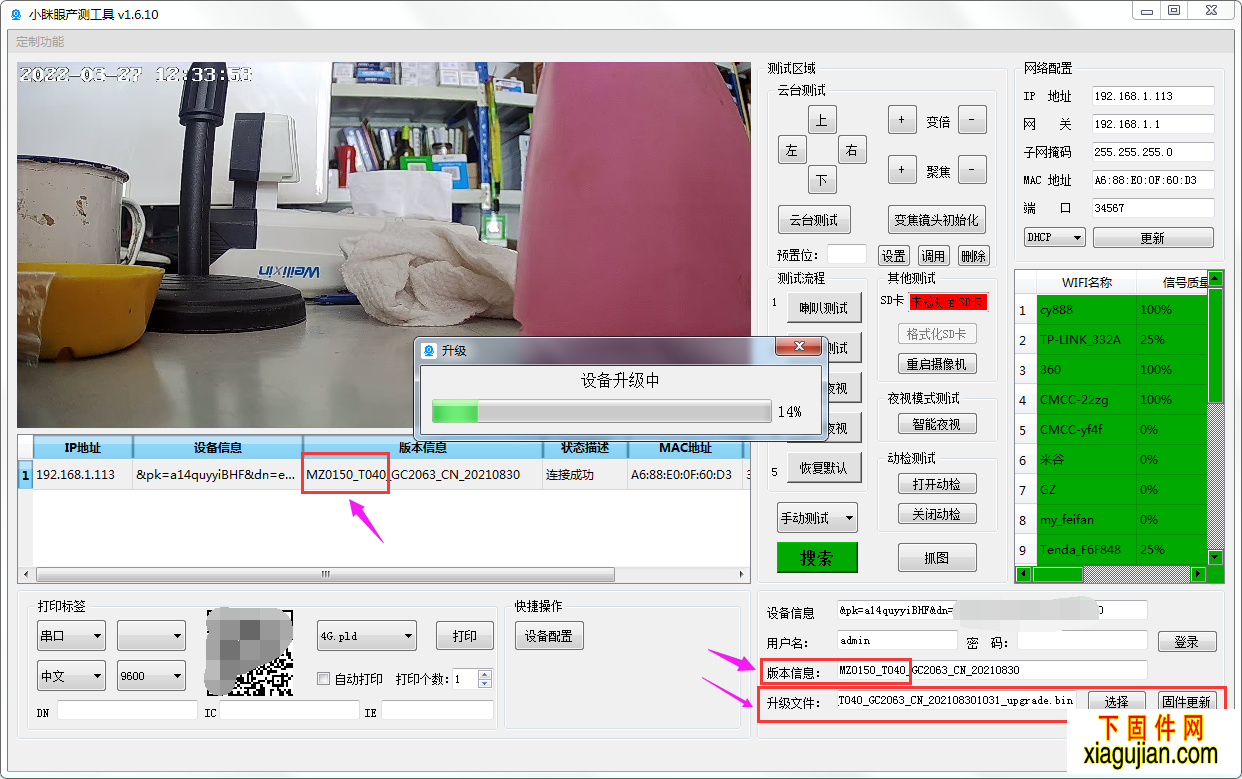Screen dimensions: 1242x779
Task: Pan the camera left with 左 button
Action: tap(792, 150)
